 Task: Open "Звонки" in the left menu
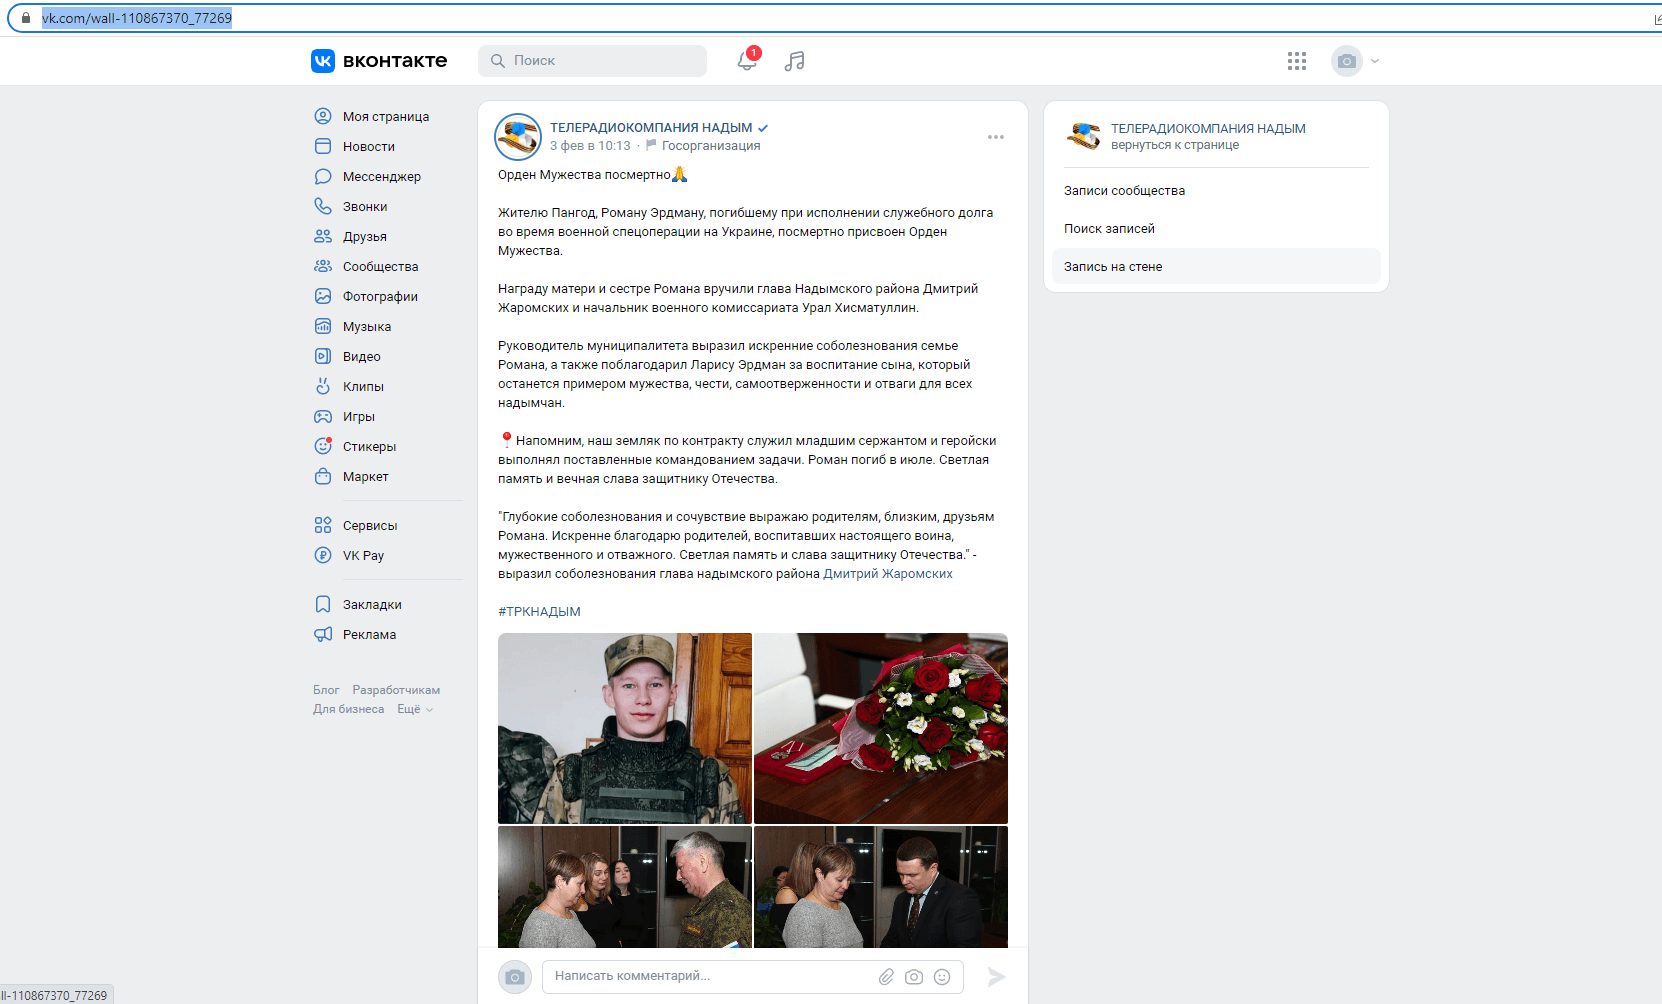pos(365,206)
